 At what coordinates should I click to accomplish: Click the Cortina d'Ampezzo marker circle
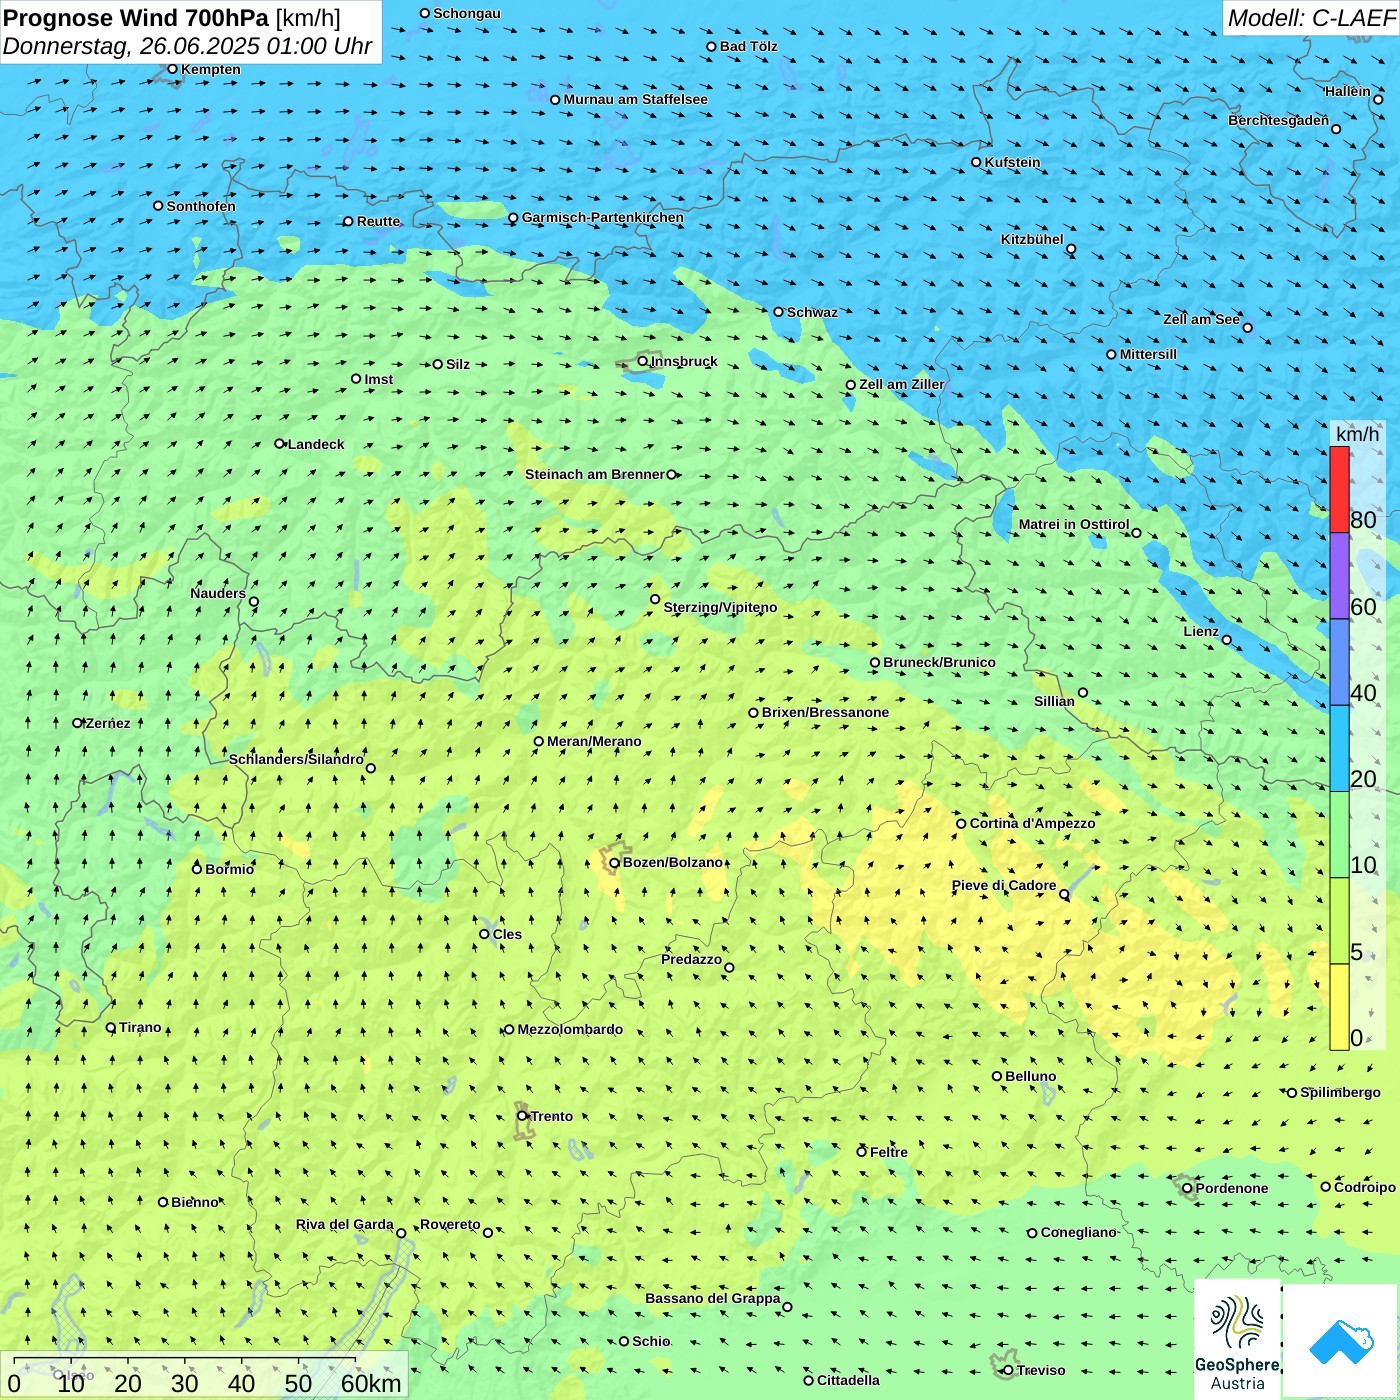coord(961,824)
